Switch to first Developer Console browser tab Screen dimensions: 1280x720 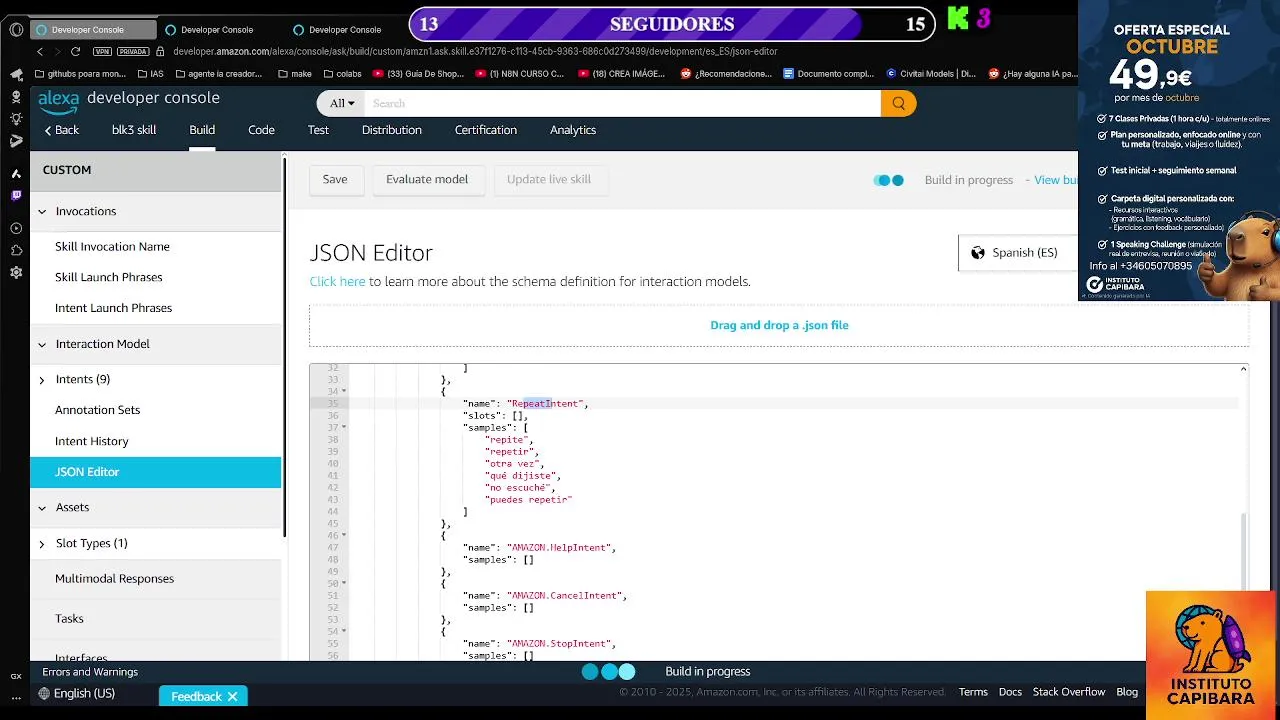[x=92, y=30]
